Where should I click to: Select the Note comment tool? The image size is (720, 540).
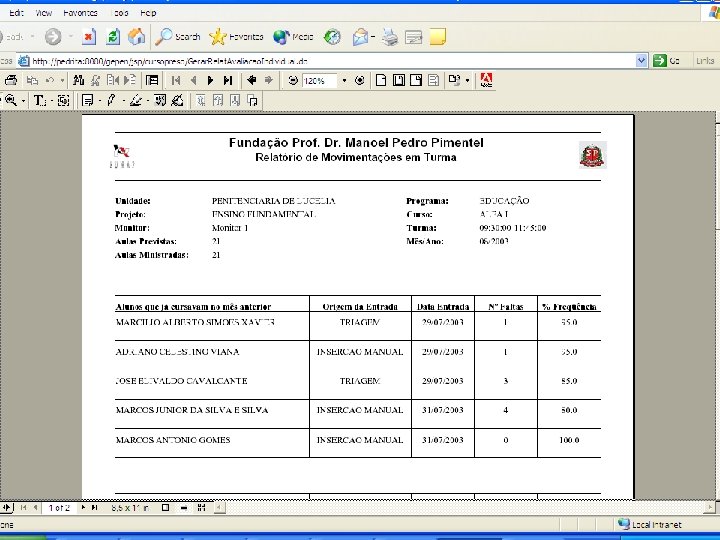click(88, 101)
